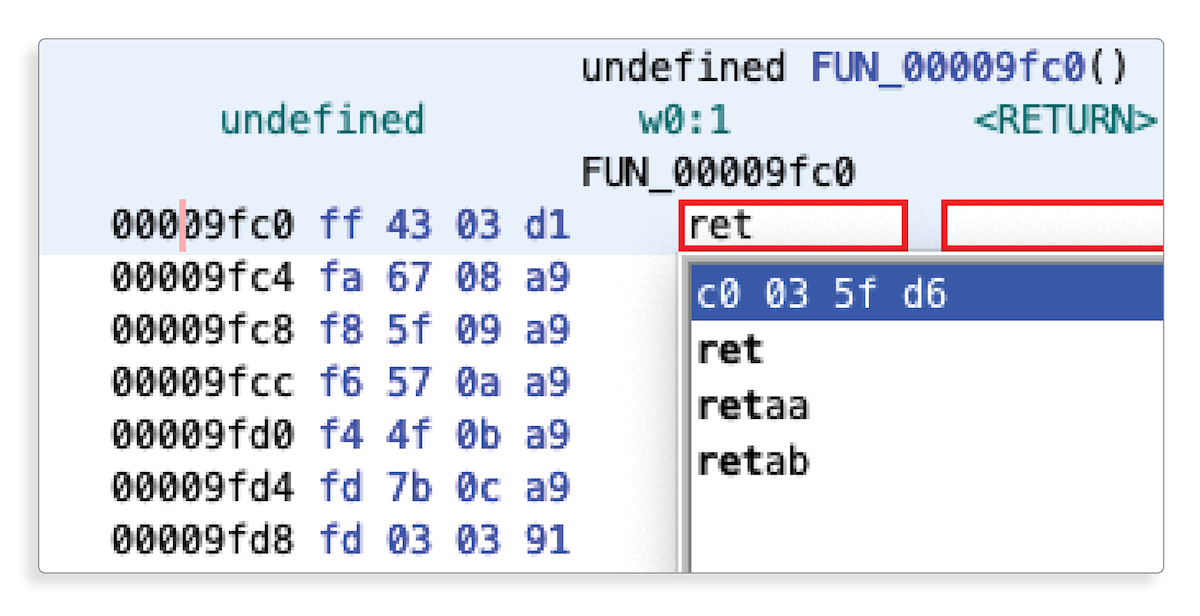Click the FUN_00009fc0 function label

(x=718, y=173)
